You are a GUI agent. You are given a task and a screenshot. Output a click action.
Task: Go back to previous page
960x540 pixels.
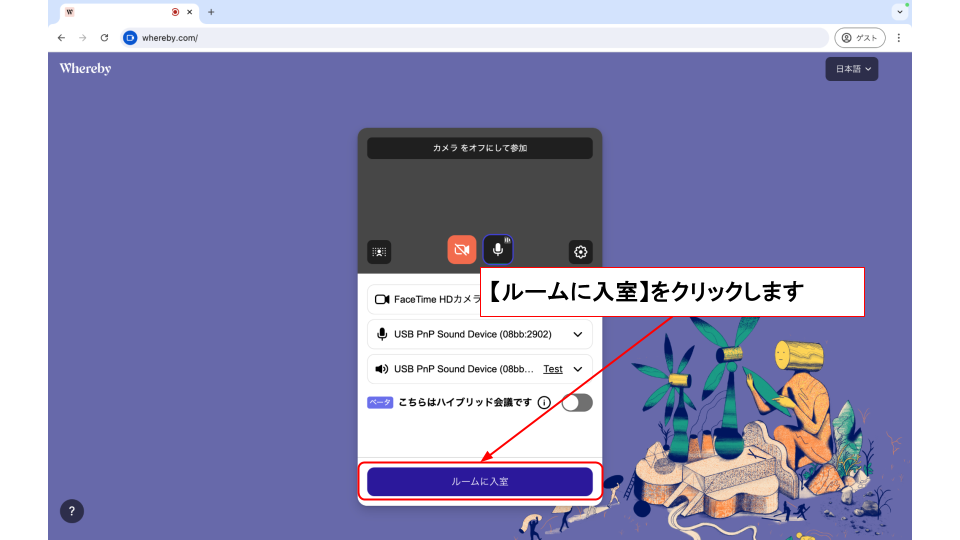click(61, 38)
